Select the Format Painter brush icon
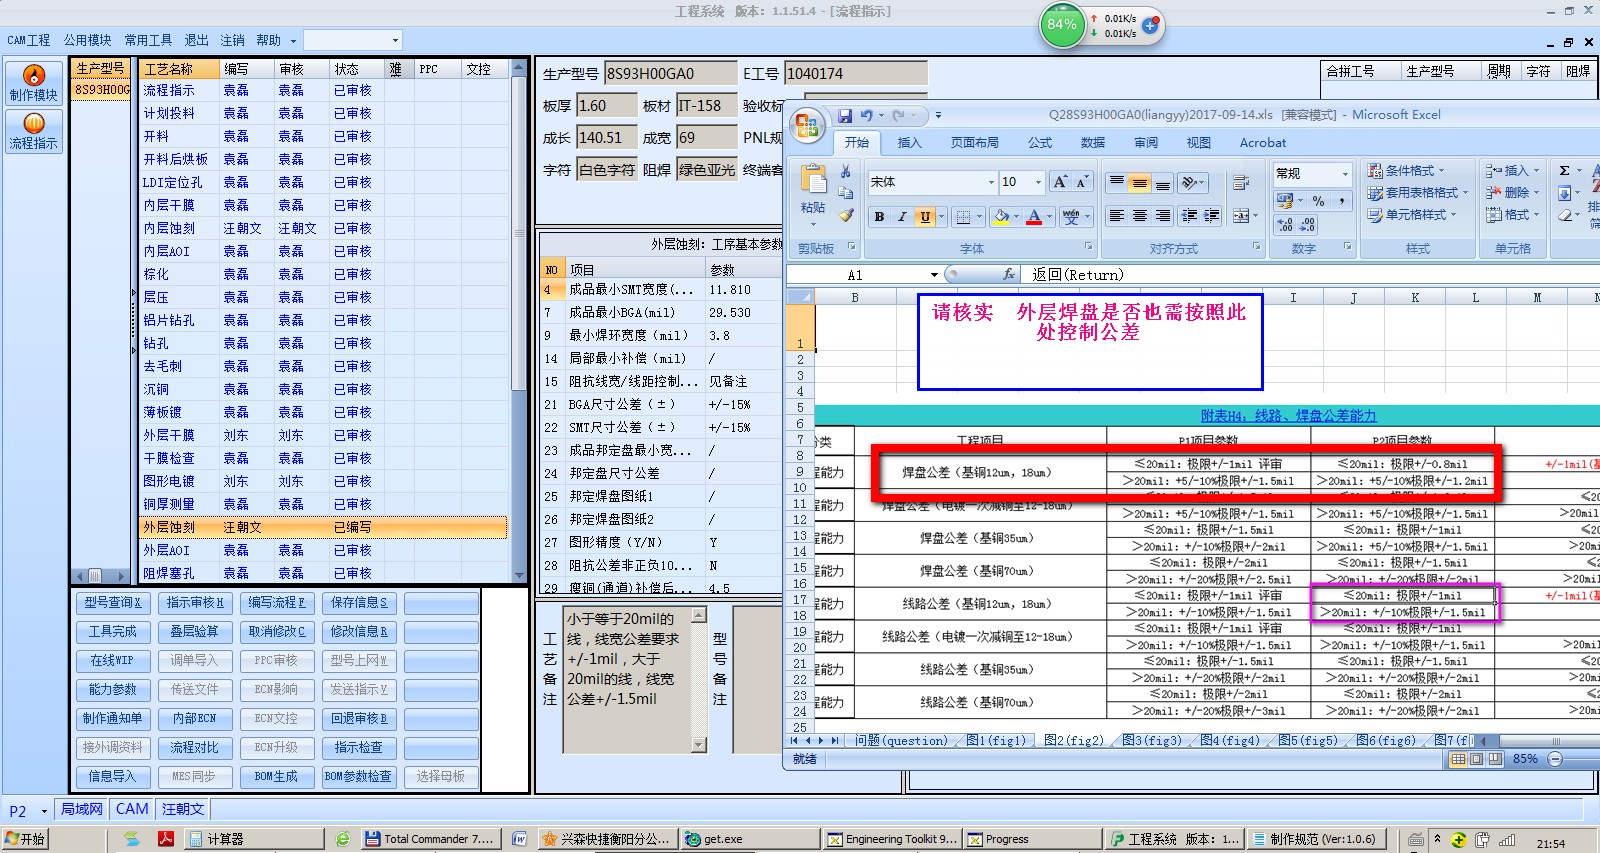 click(845, 215)
